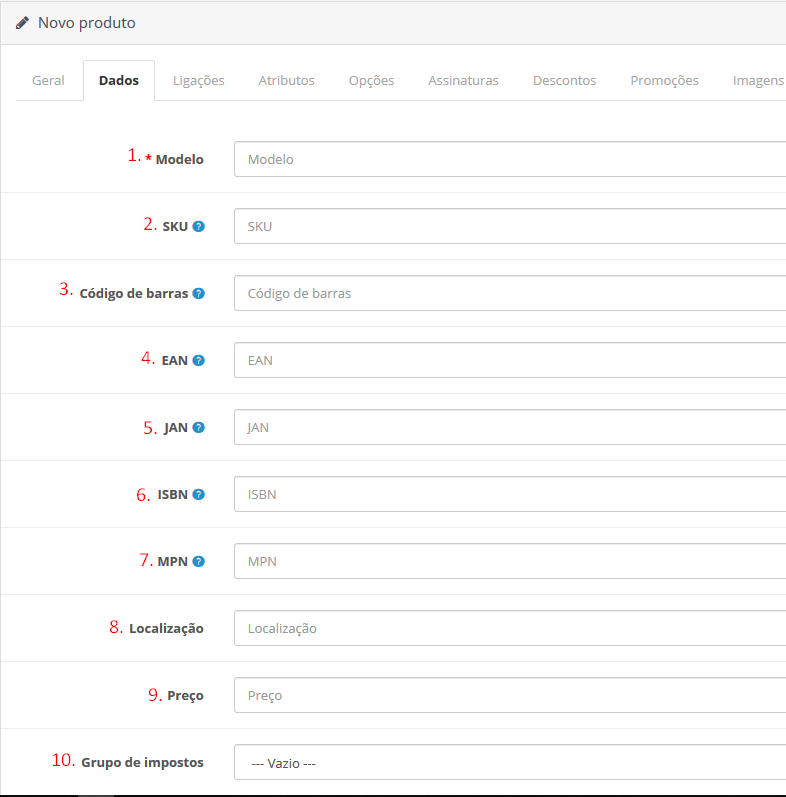Image resolution: width=786 pixels, height=797 pixels.
Task: Go to the Atributos tab
Action: [286, 80]
